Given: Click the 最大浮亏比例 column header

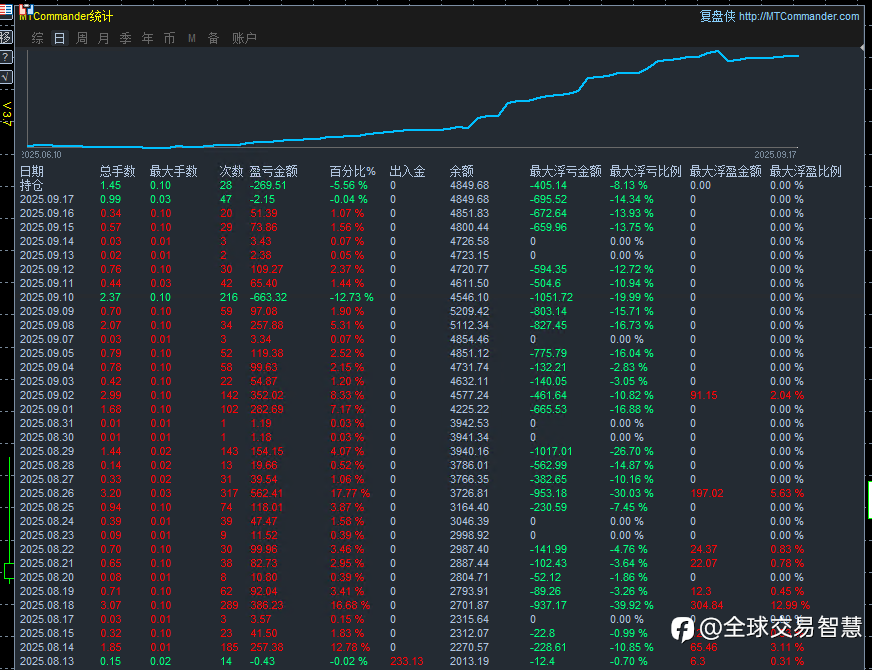Looking at the screenshot, I should click(x=645, y=171).
